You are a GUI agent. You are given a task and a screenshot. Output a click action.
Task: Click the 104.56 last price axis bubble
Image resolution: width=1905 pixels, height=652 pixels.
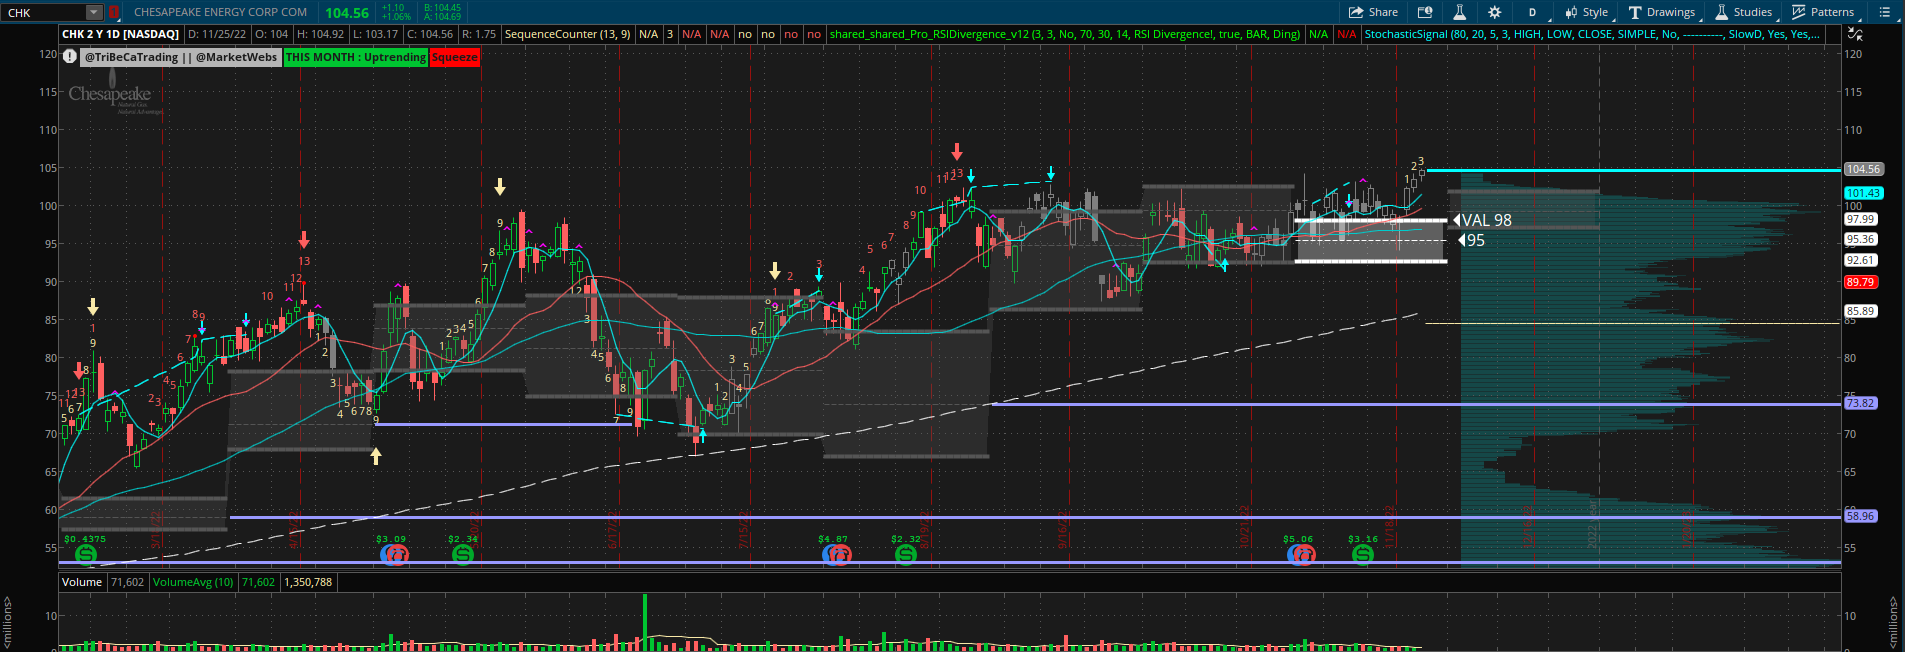[x=1863, y=170]
